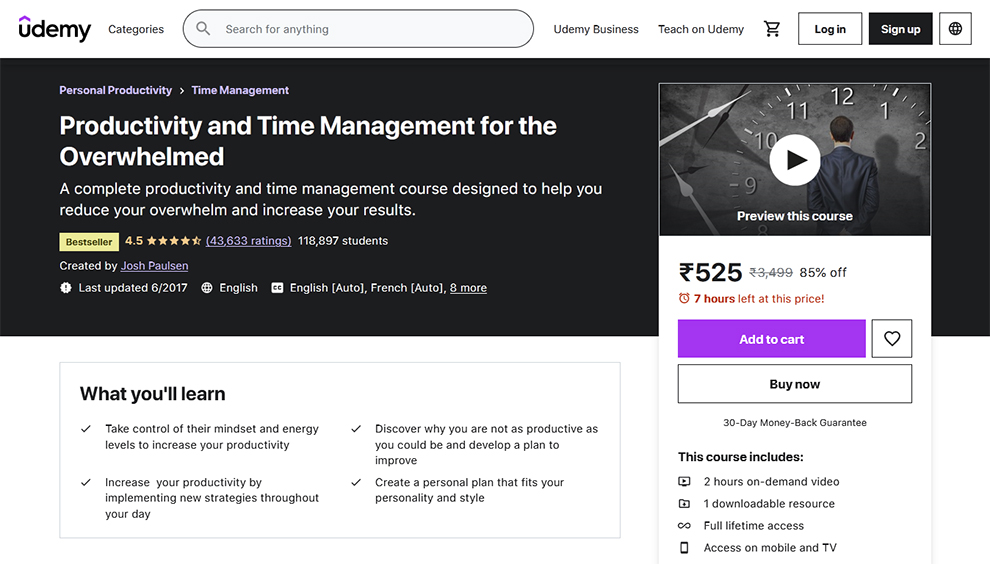Open the Categories menu
Image resolution: width=990 pixels, height=564 pixels.
tap(136, 29)
